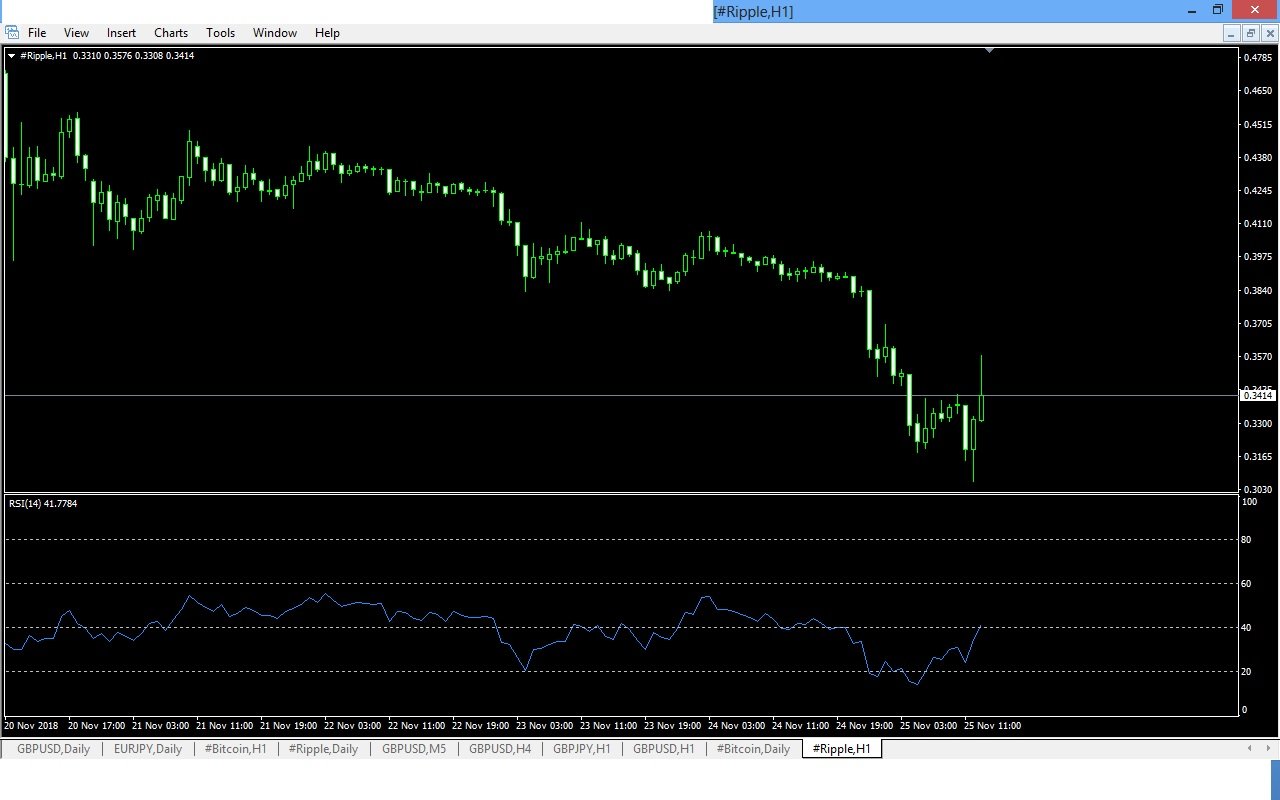Open the Window menu

click(x=275, y=33)
